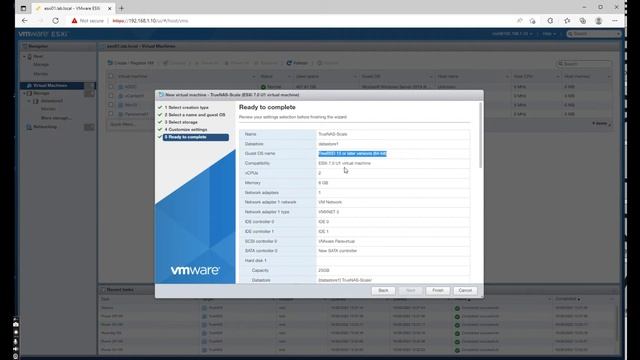Open the browser Settings and more menu

pyautogui.click(x=615, y=20)
